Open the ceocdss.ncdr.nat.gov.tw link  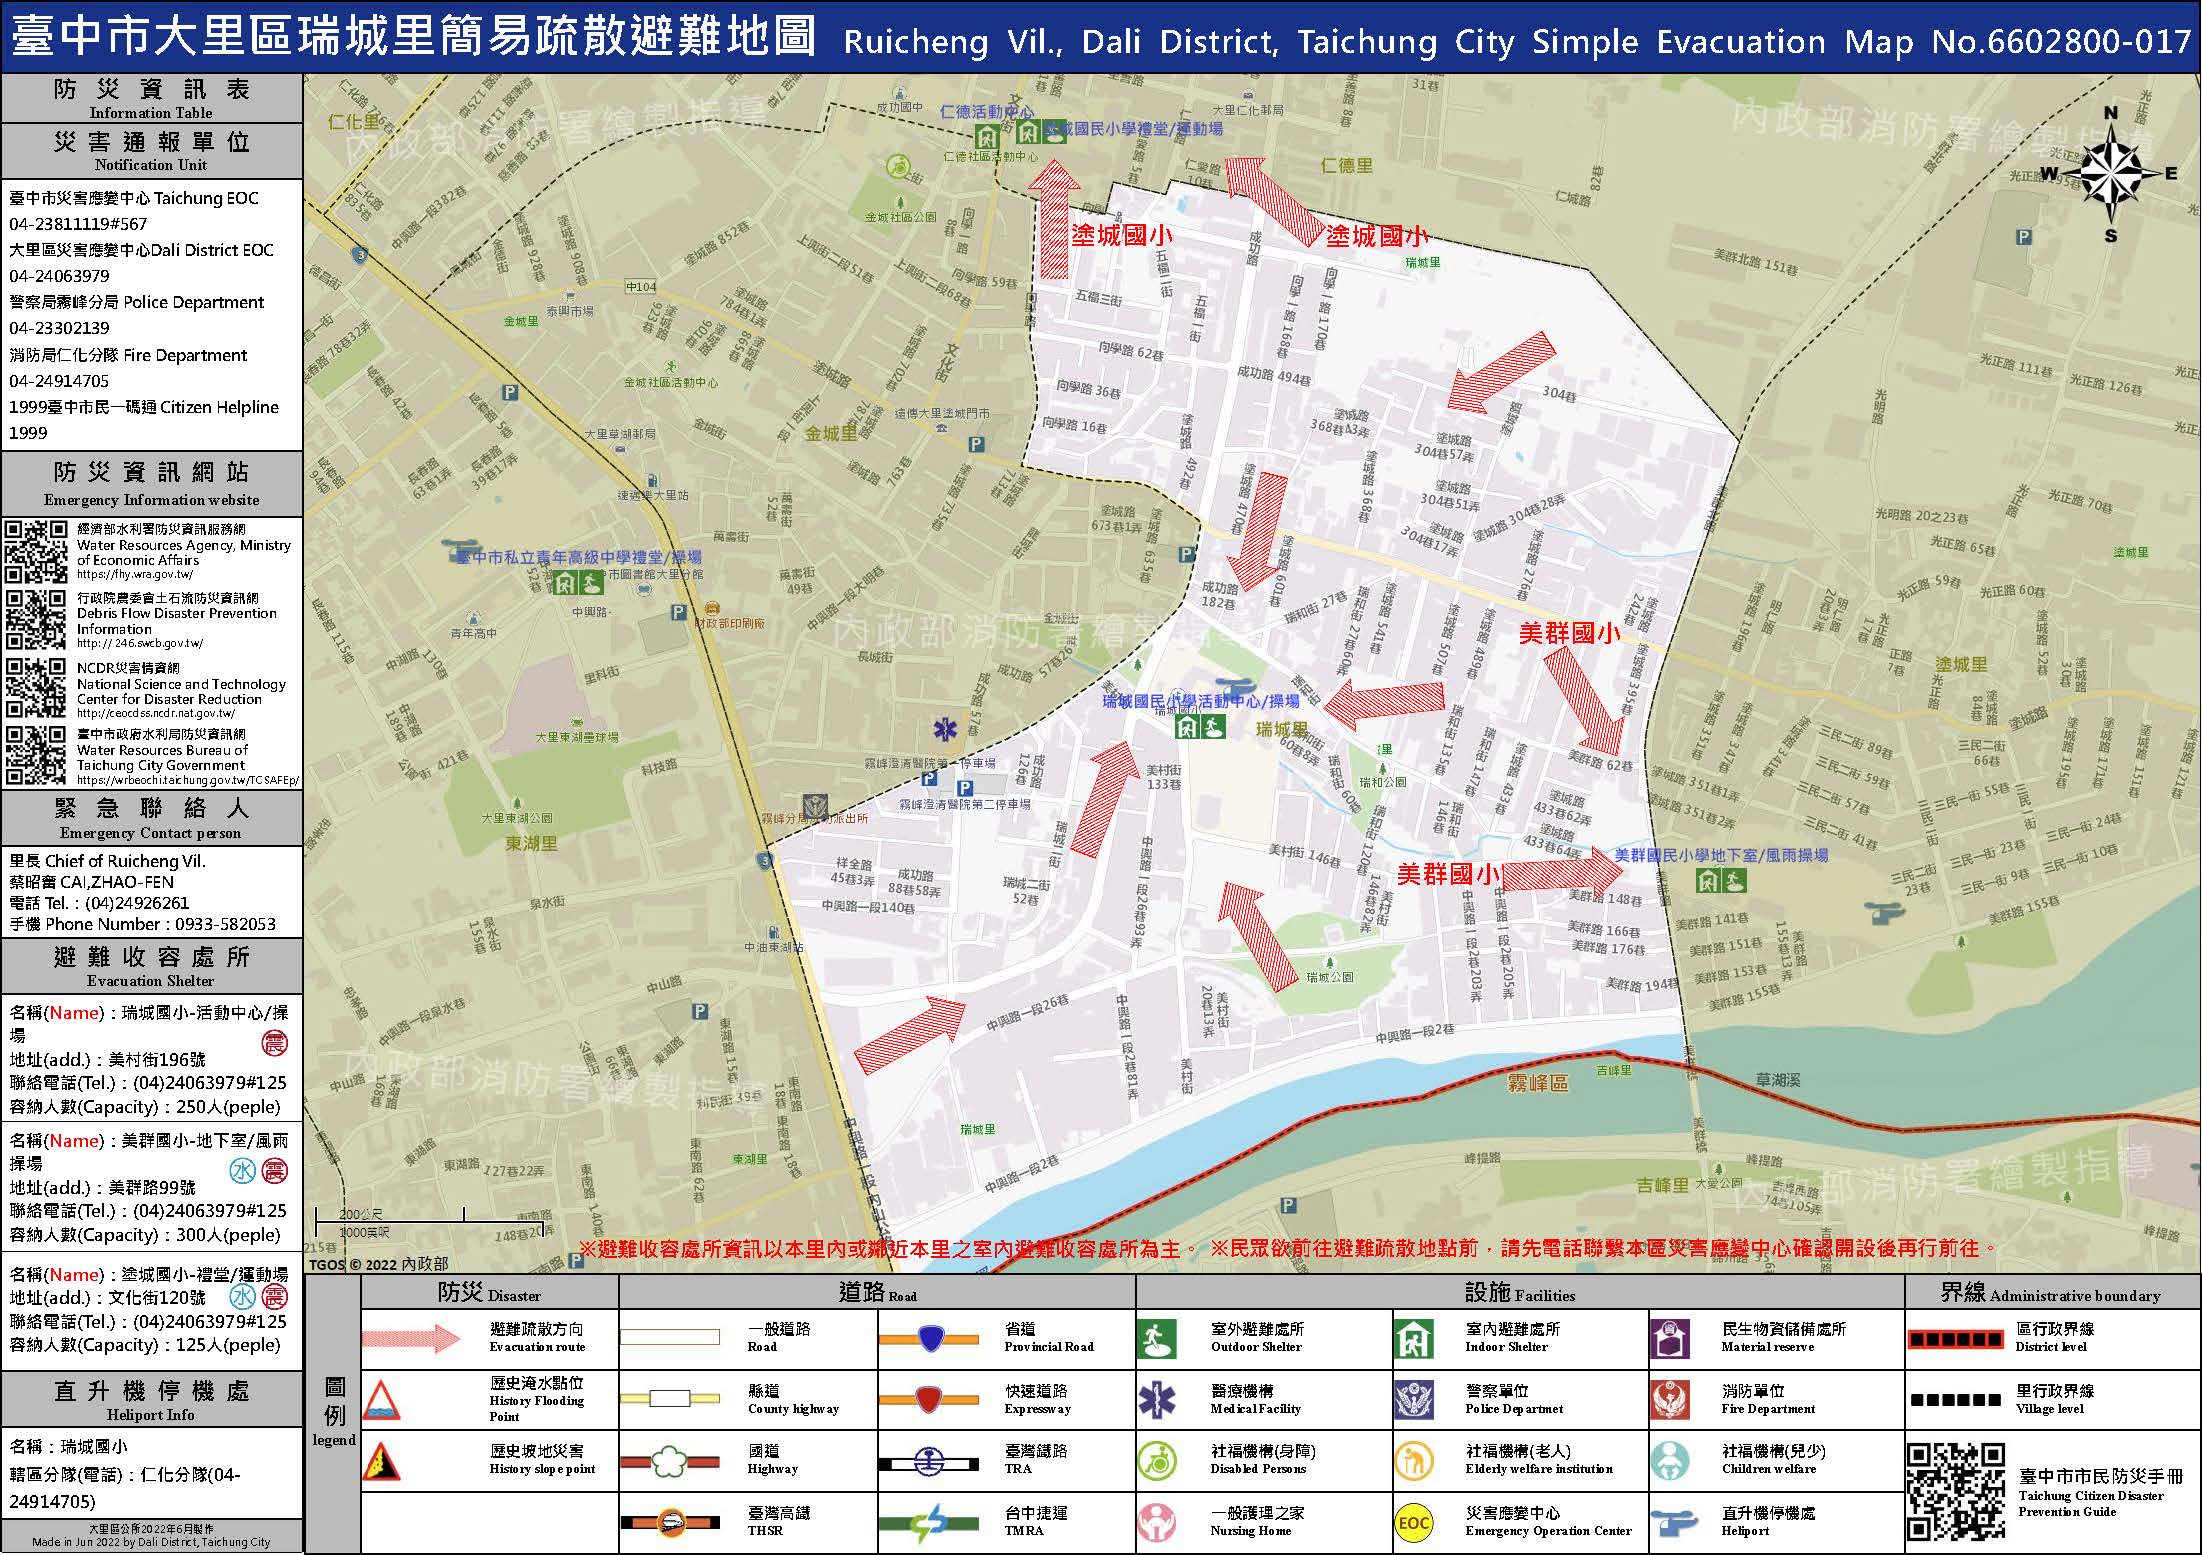[156, 713]
